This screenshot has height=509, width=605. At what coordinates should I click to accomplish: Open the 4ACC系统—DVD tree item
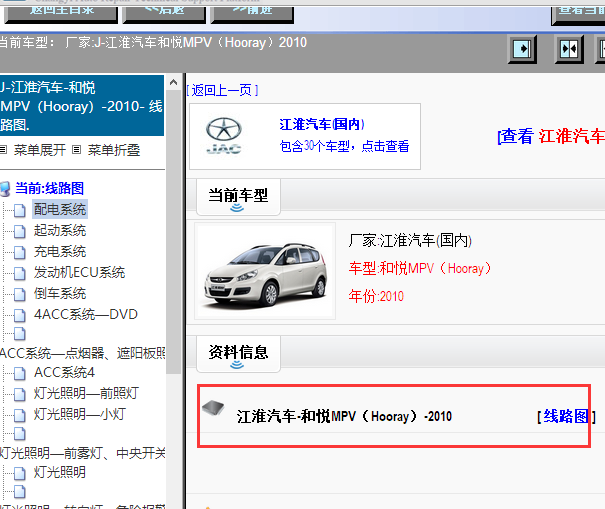(86, 315)
